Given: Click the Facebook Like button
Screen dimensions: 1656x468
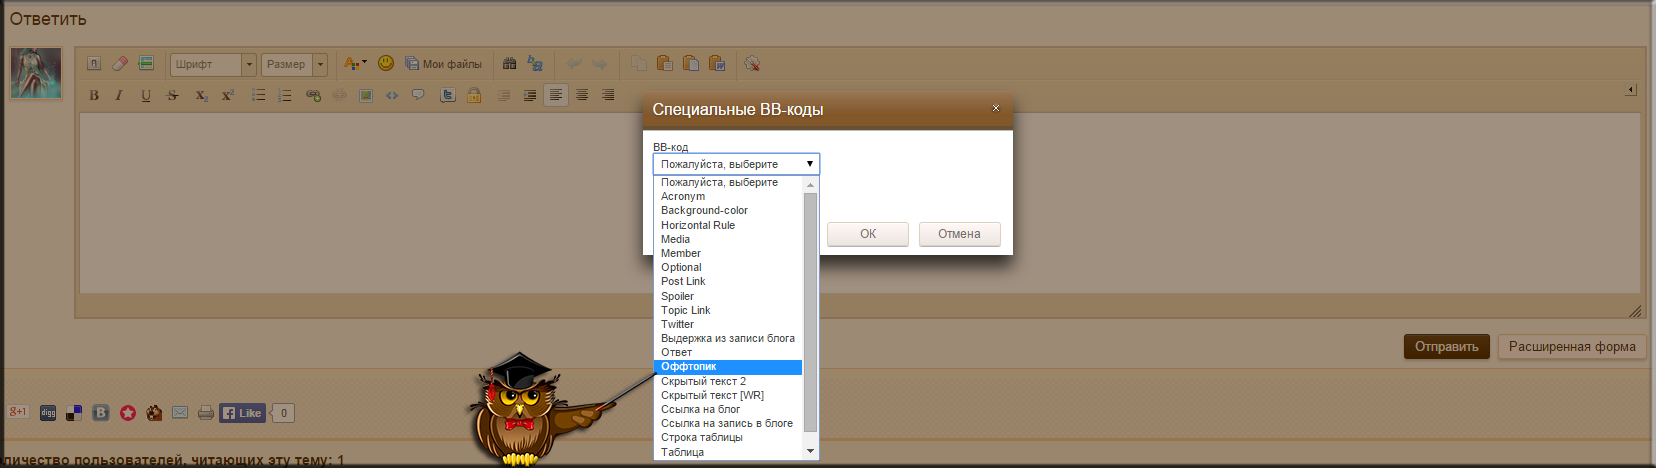Looking at the screenshot, I should (242, 413).
